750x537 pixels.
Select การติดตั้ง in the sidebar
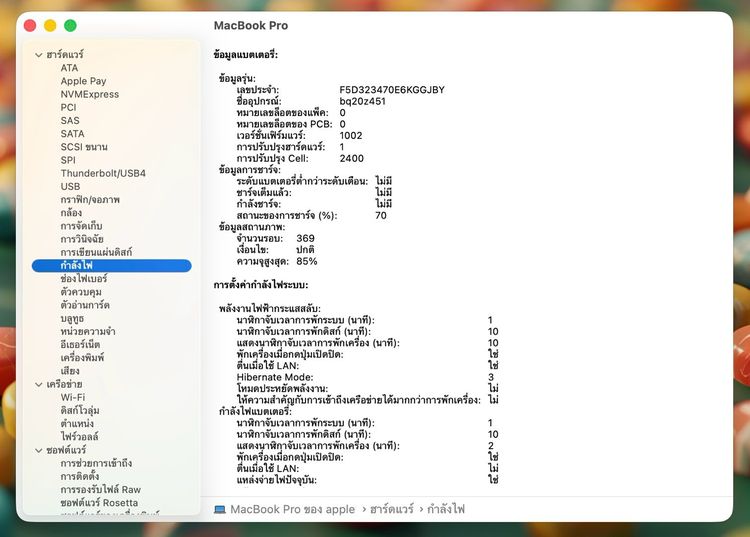click(x=80, y=476)
